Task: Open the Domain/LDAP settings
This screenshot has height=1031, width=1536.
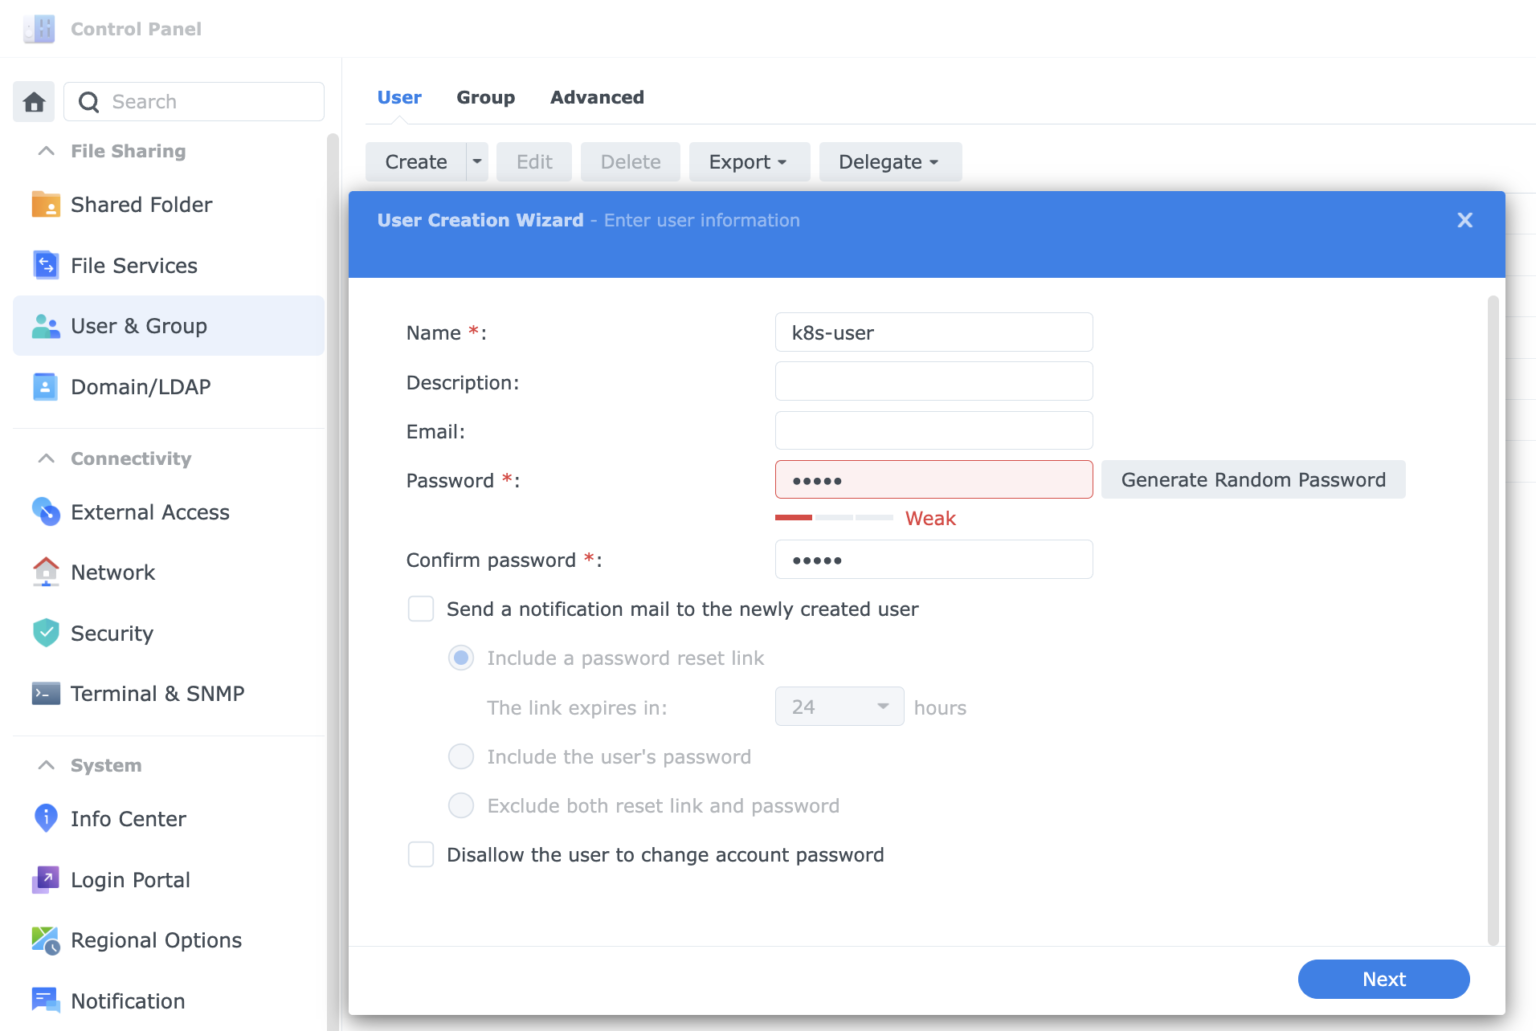Action: [x=141, y=387]
